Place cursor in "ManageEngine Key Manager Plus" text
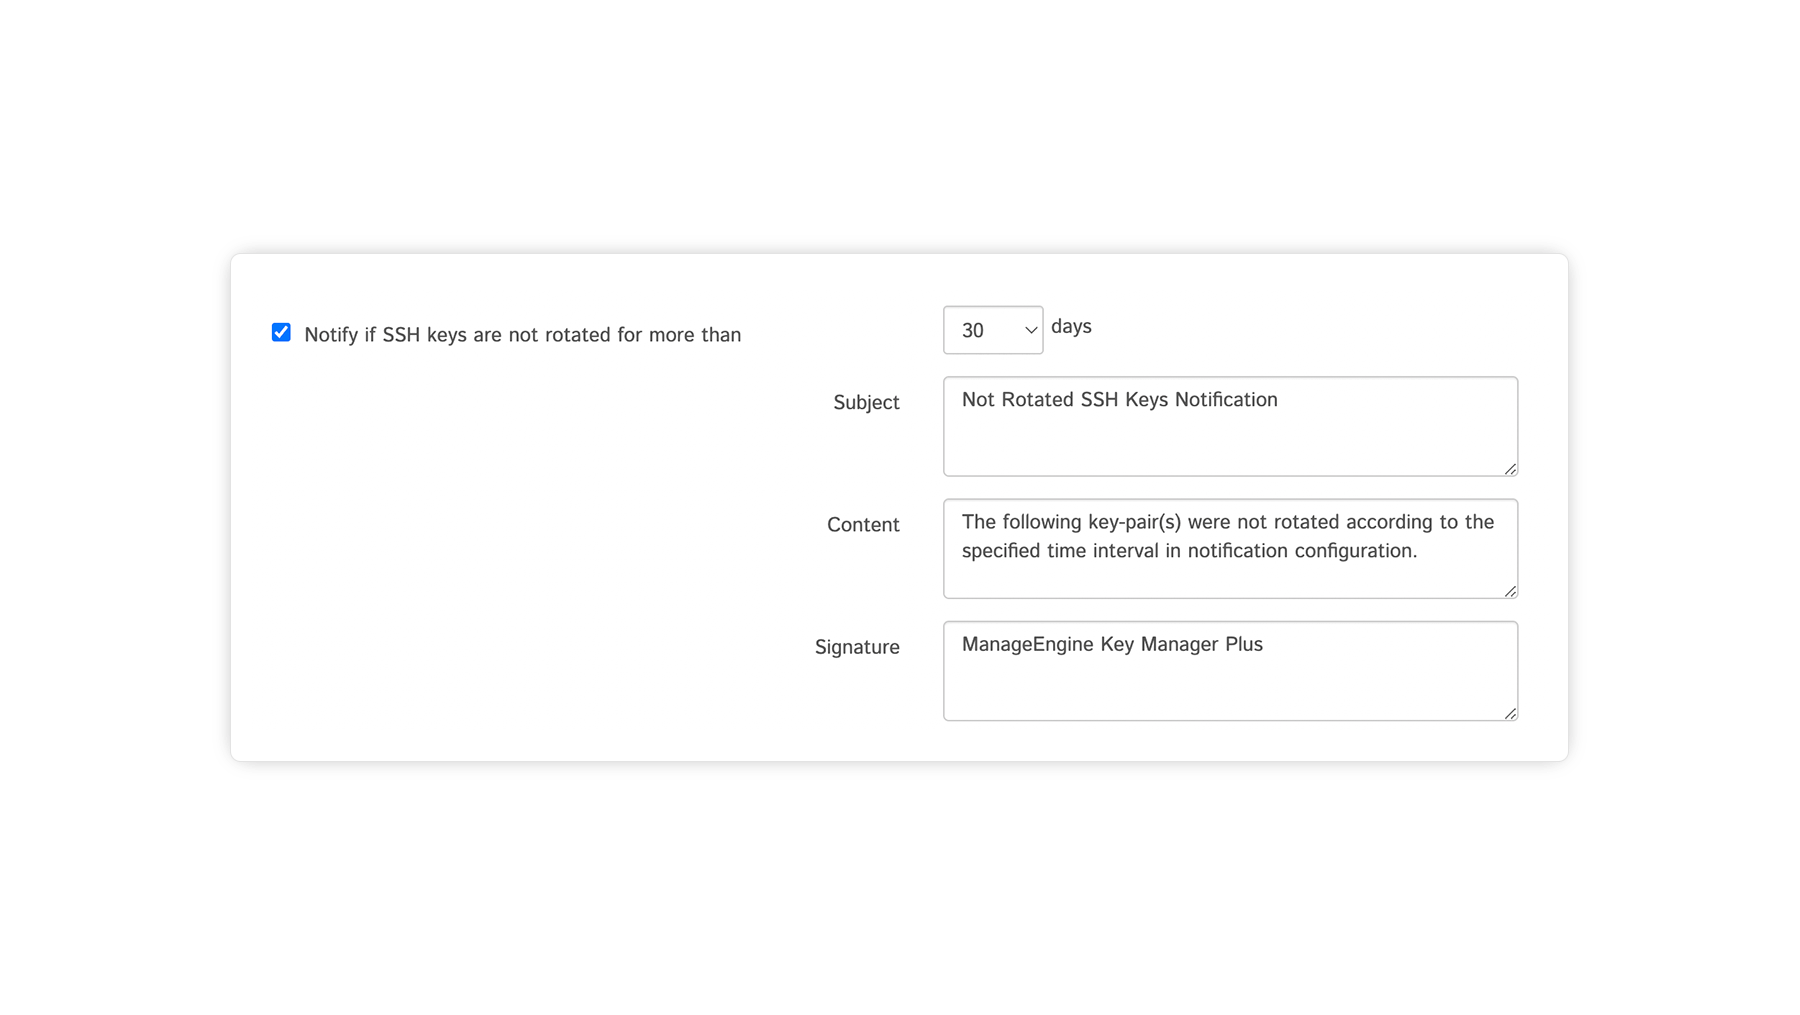 point(1112,645)
